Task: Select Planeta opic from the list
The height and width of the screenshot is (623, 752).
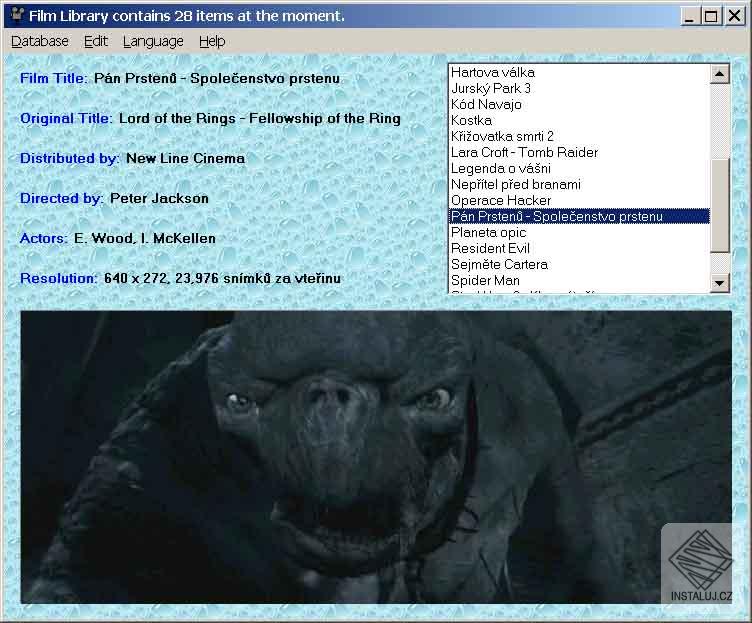Action: (579, 233)
